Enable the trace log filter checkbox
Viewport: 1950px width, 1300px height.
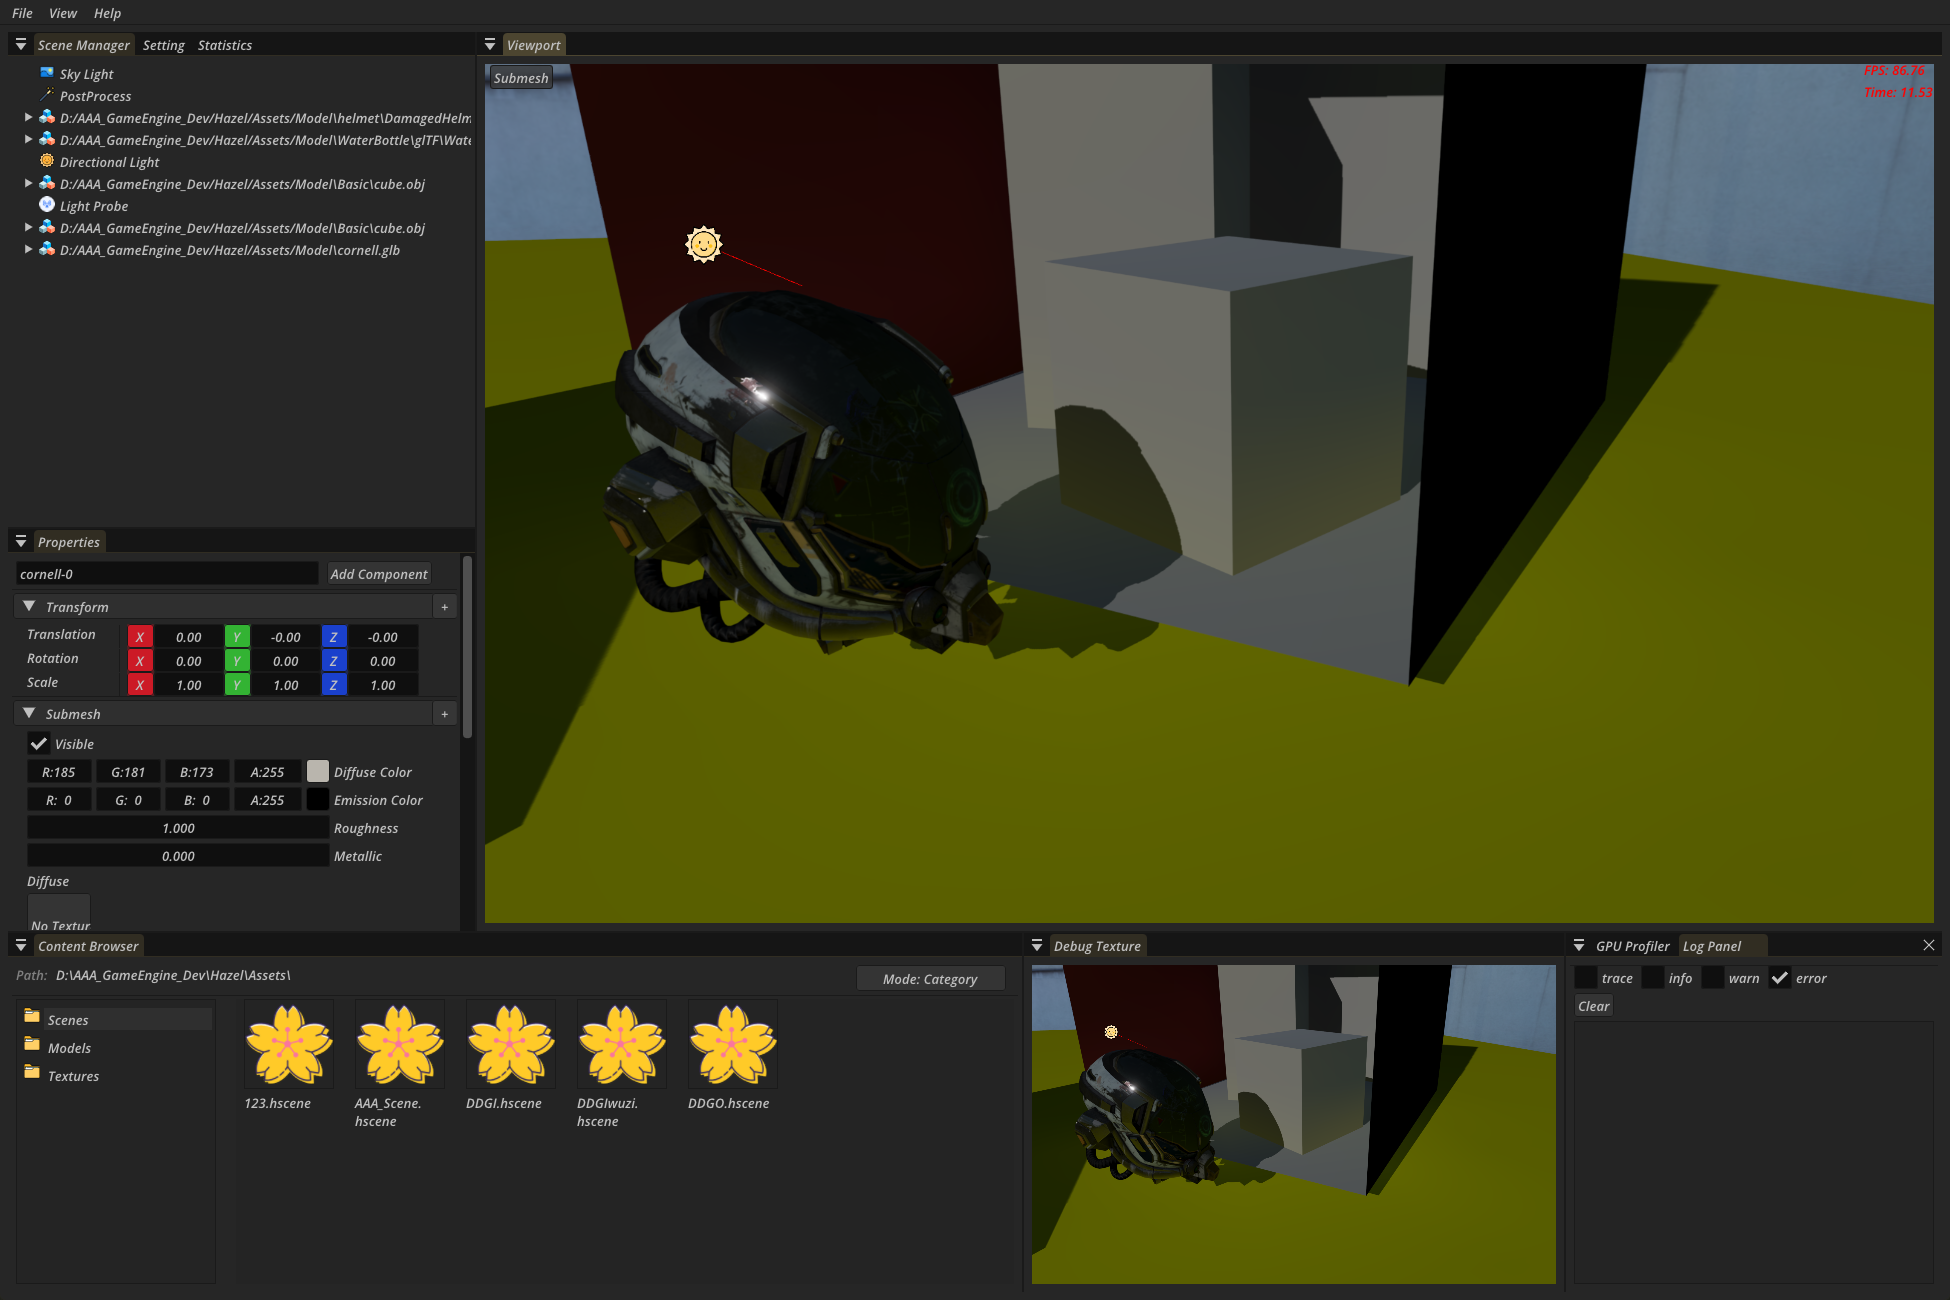pyautogui.click(x=1586, y=978)
